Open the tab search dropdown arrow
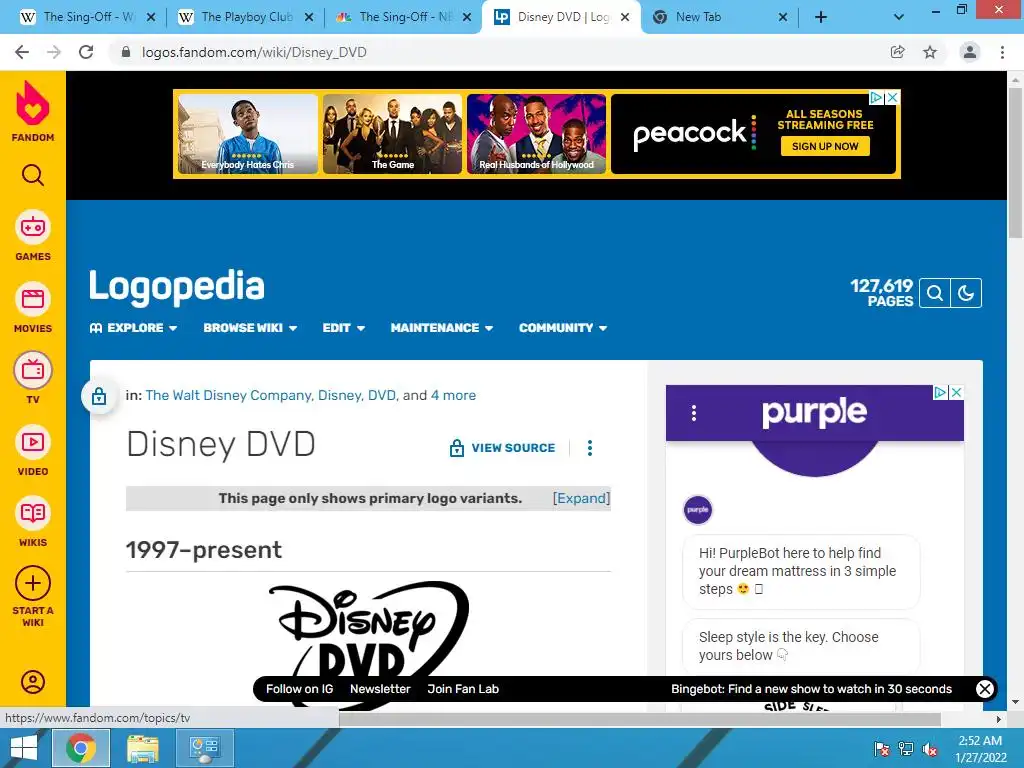 [x=899, y=18]
